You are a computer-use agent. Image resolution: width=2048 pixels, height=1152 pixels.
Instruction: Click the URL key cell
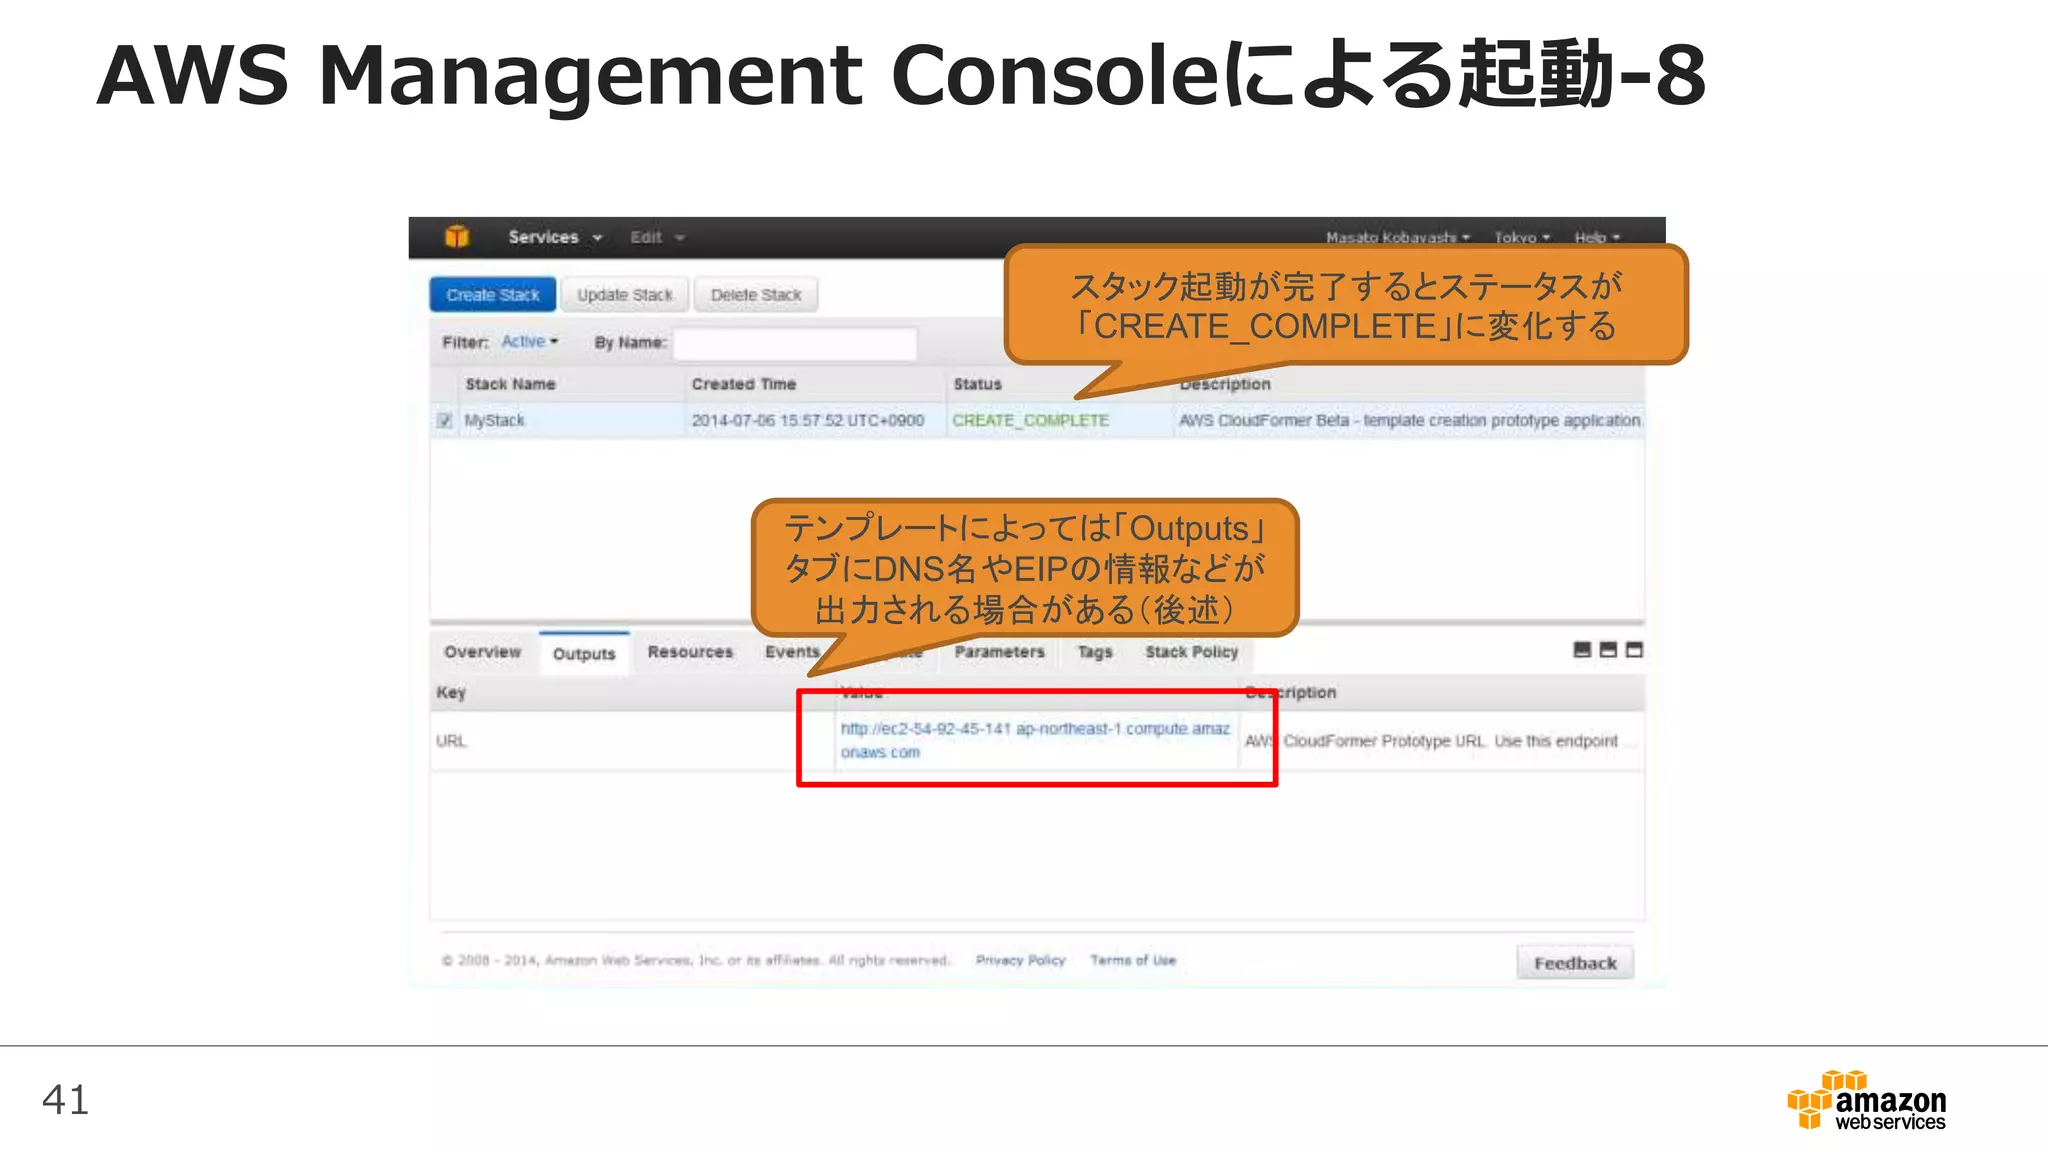click(x=451, y=741)
